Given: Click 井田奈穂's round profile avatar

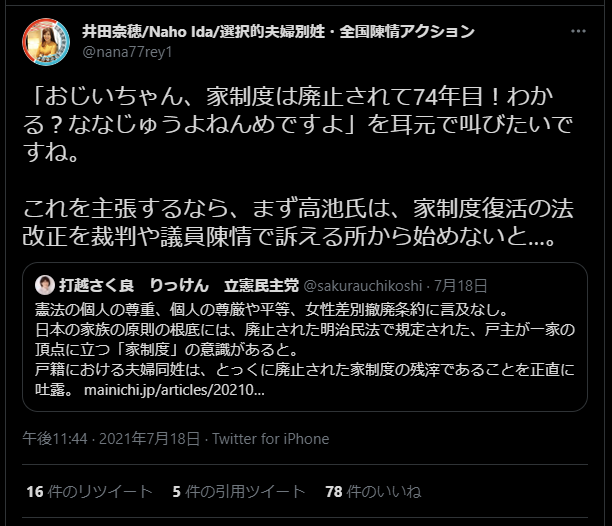Looking at the screenshot, I should pyautogui.click(x=46, y=42).
